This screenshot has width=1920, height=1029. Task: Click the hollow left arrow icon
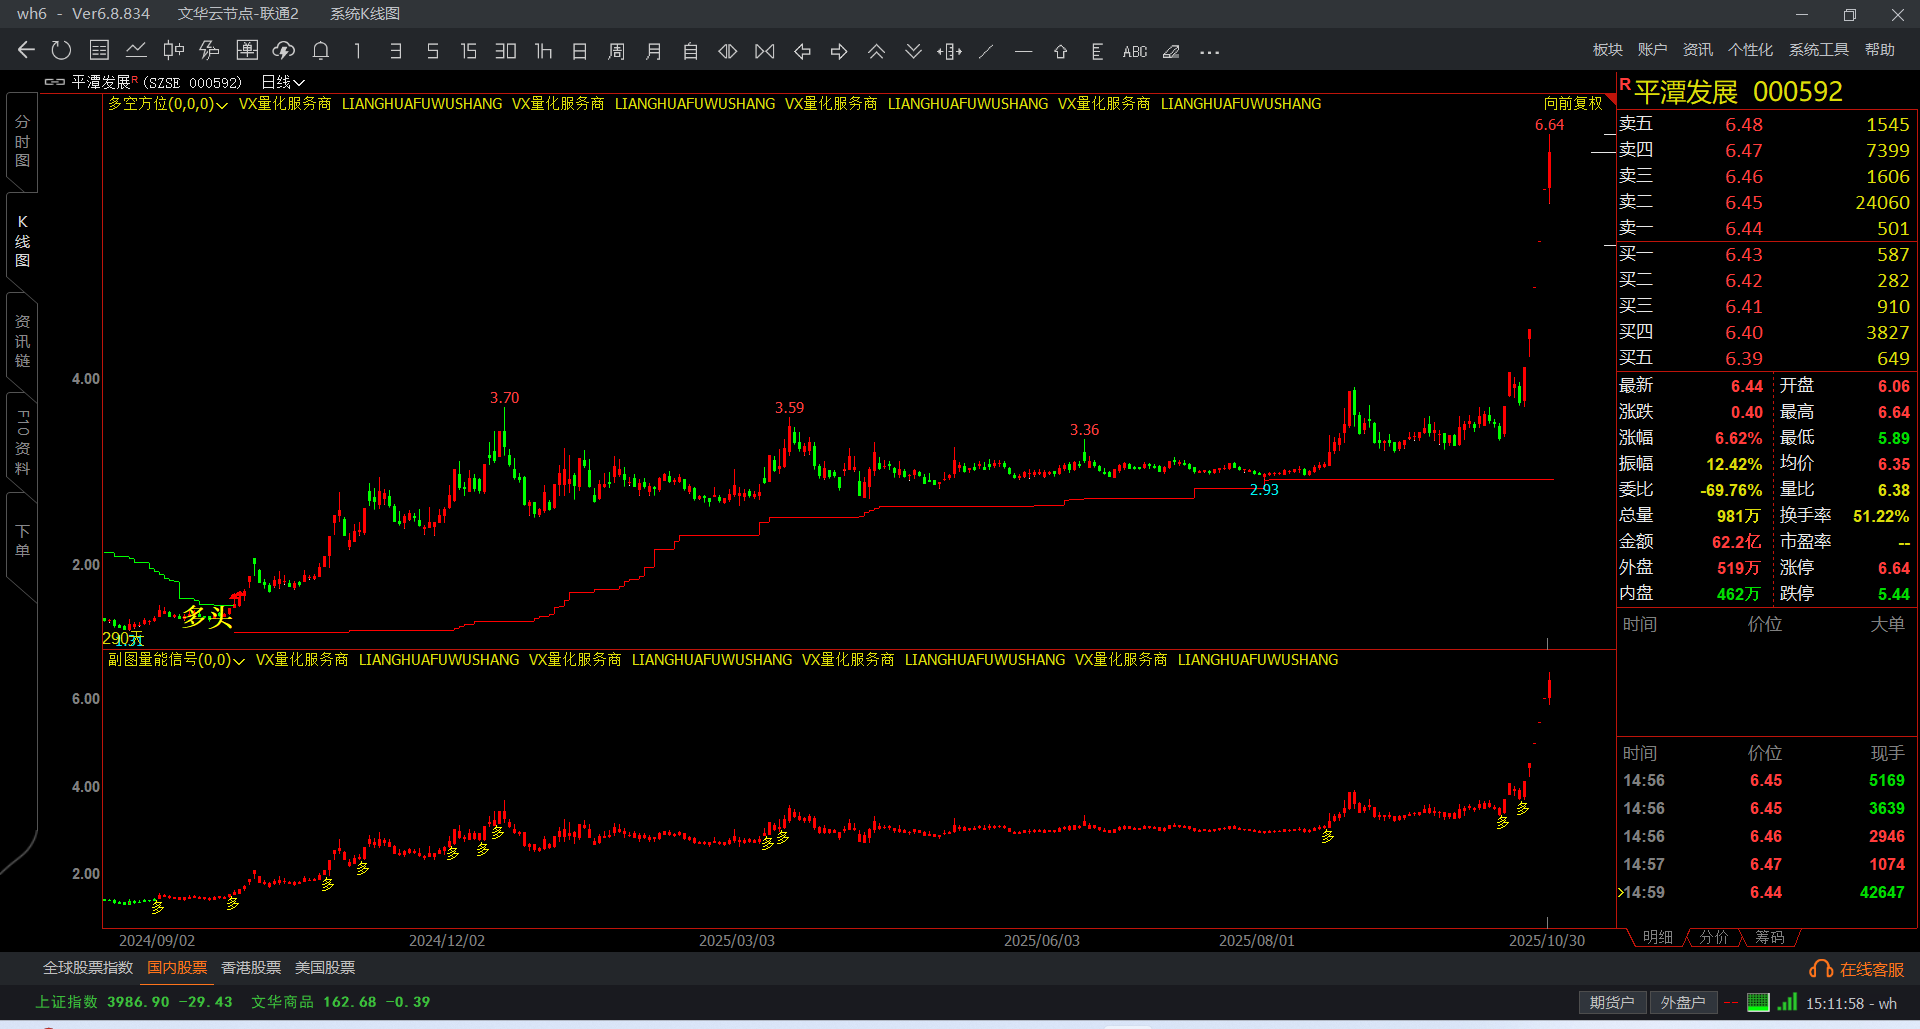pyautogui.click(x=802, y=51)
